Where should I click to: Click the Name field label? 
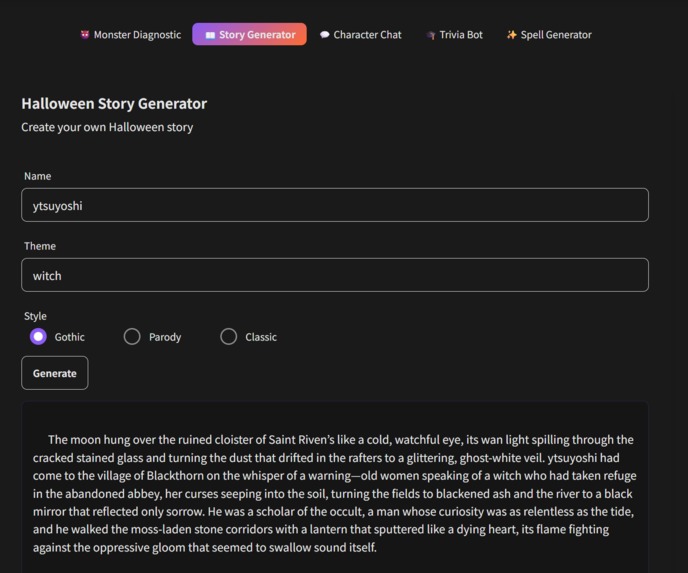tap(37, 176)
